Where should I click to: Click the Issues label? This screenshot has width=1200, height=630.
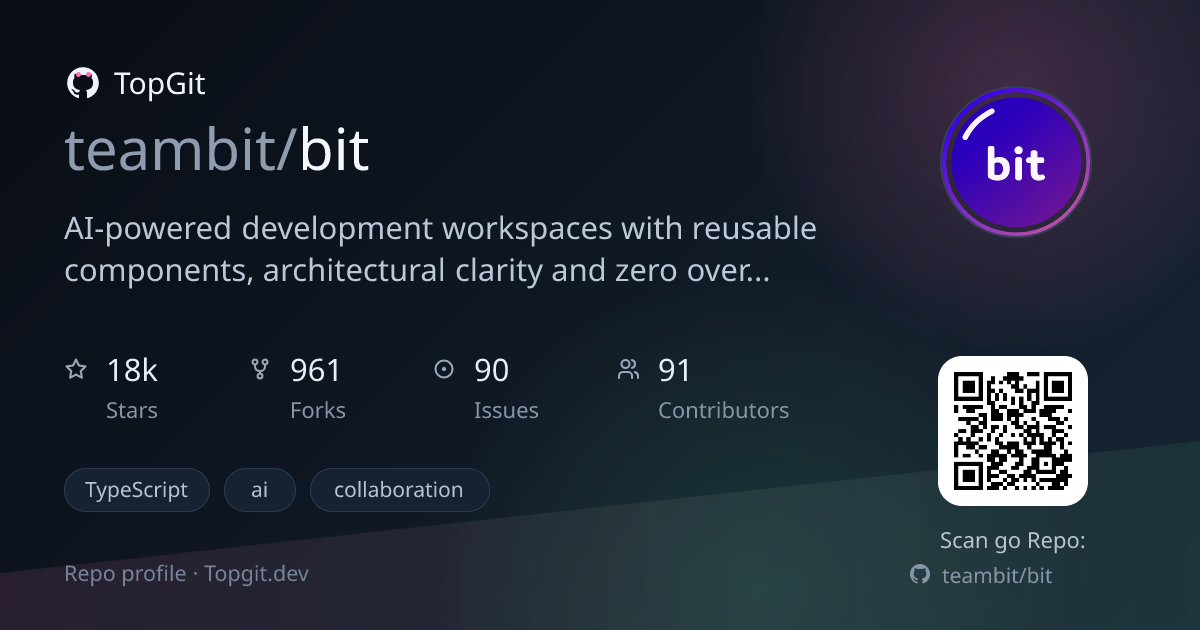pyautogui.click(x=506, y=410)
